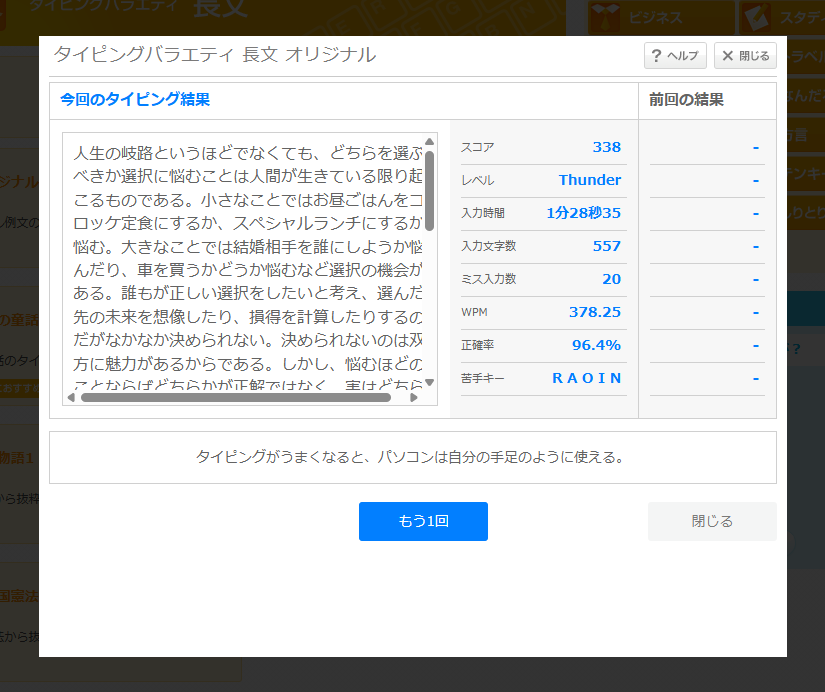Click inside the typed passage text area

(245, 260)
